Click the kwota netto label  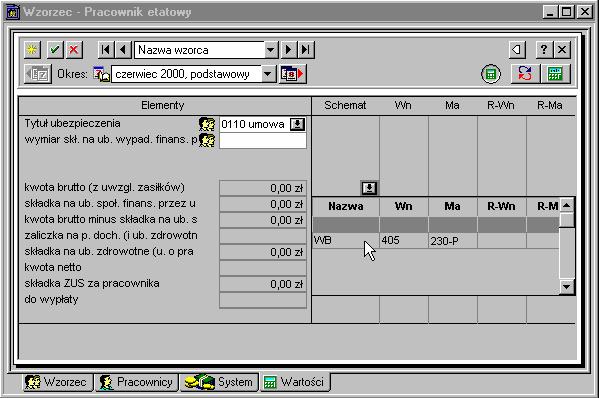click(53, 267)
